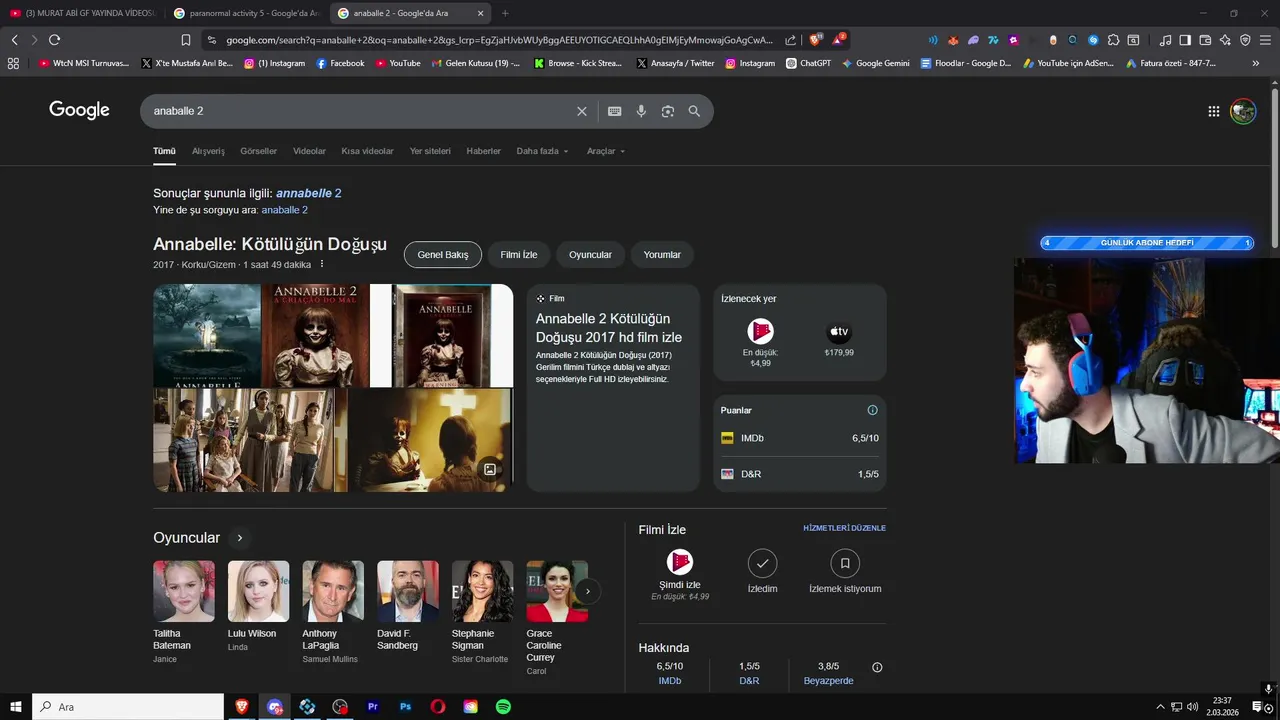Open the Google account avatar
This screenshot has width=1280, height=720.
point(1243,111)
